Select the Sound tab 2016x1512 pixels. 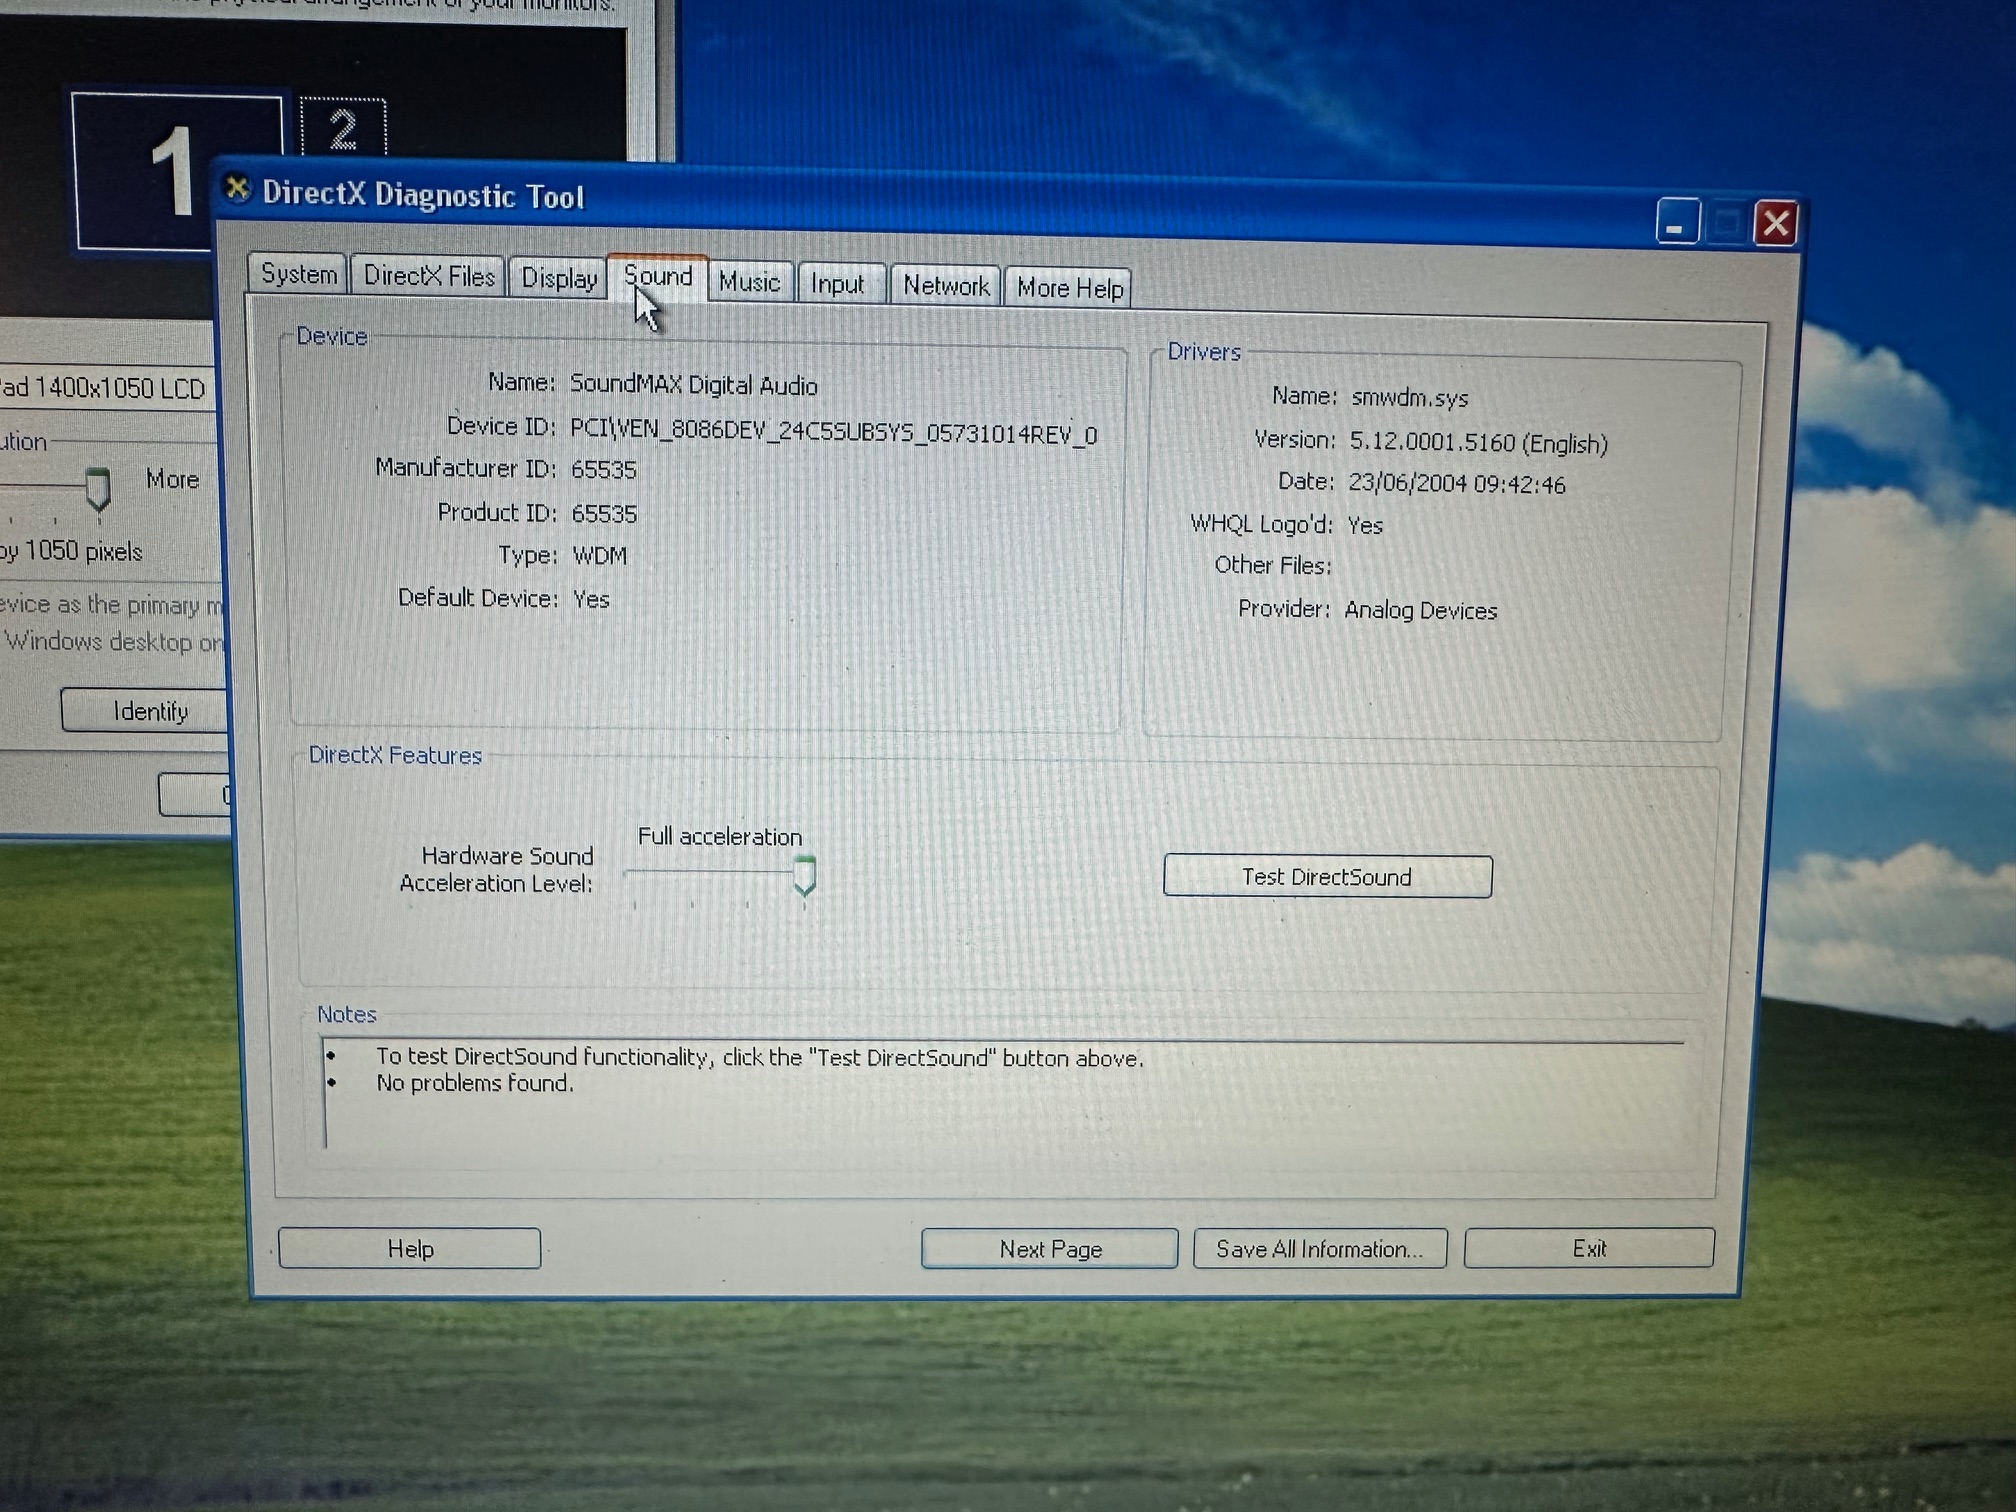pyautogui.click(x=658, y=277)
